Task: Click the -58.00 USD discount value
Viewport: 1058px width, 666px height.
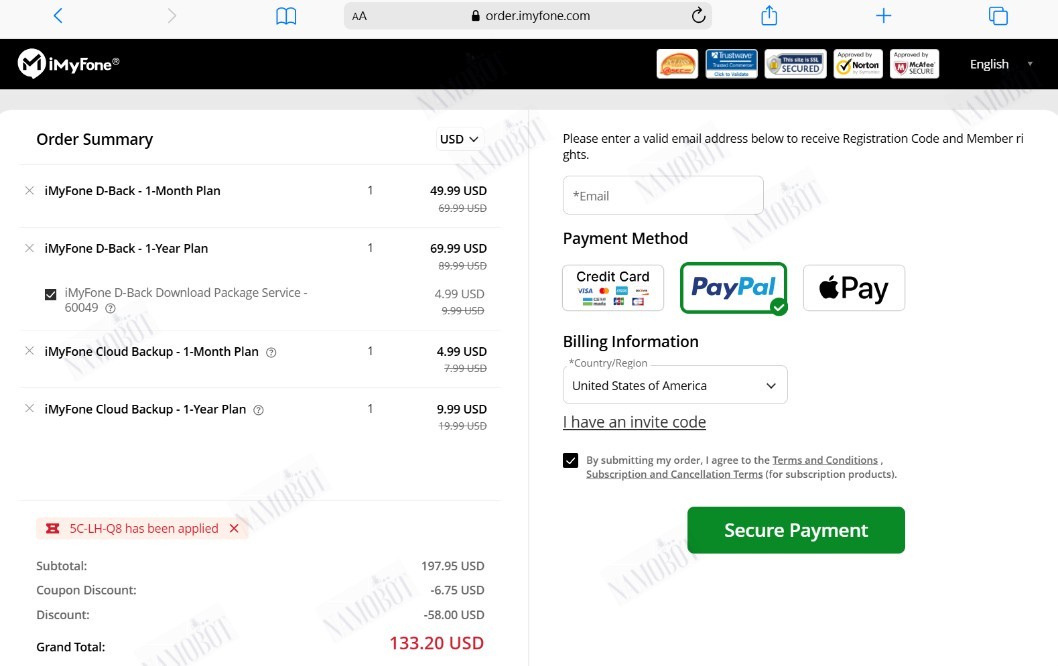Action: click(x=454, y=615)
